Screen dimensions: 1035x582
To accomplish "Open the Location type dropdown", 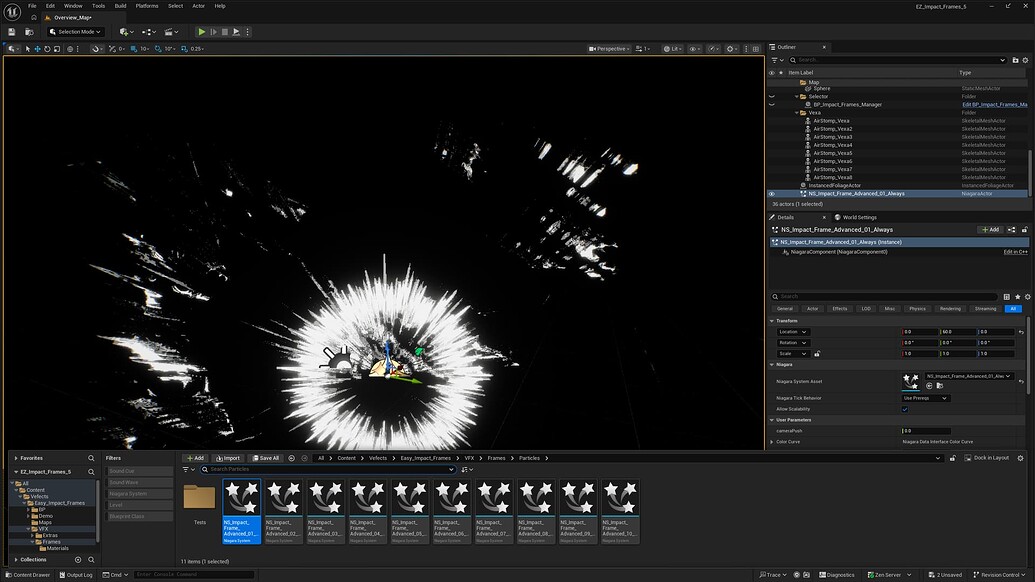I will (793, 332).
